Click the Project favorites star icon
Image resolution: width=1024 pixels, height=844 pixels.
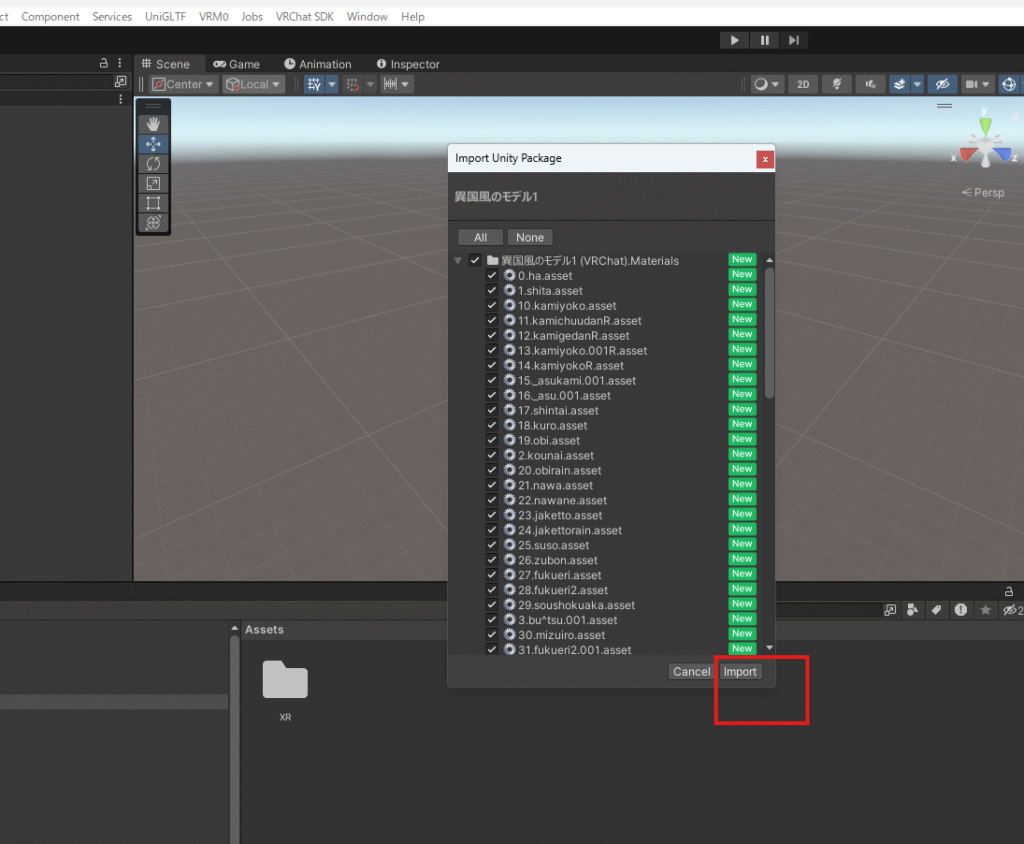[x=985, y=610]
